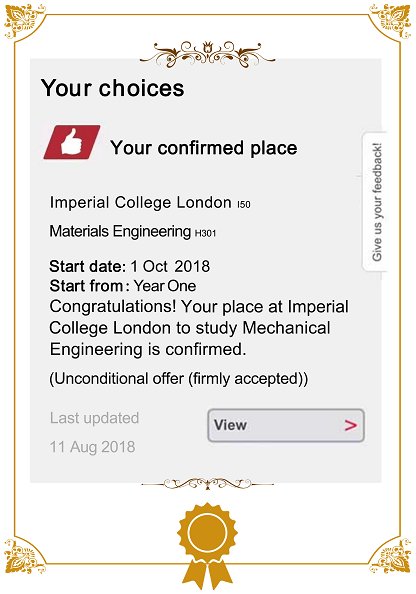The height and width of the screenshot is (594, 416).
Task: Click the Materials Engineering course name
Action: pos(120,231)
